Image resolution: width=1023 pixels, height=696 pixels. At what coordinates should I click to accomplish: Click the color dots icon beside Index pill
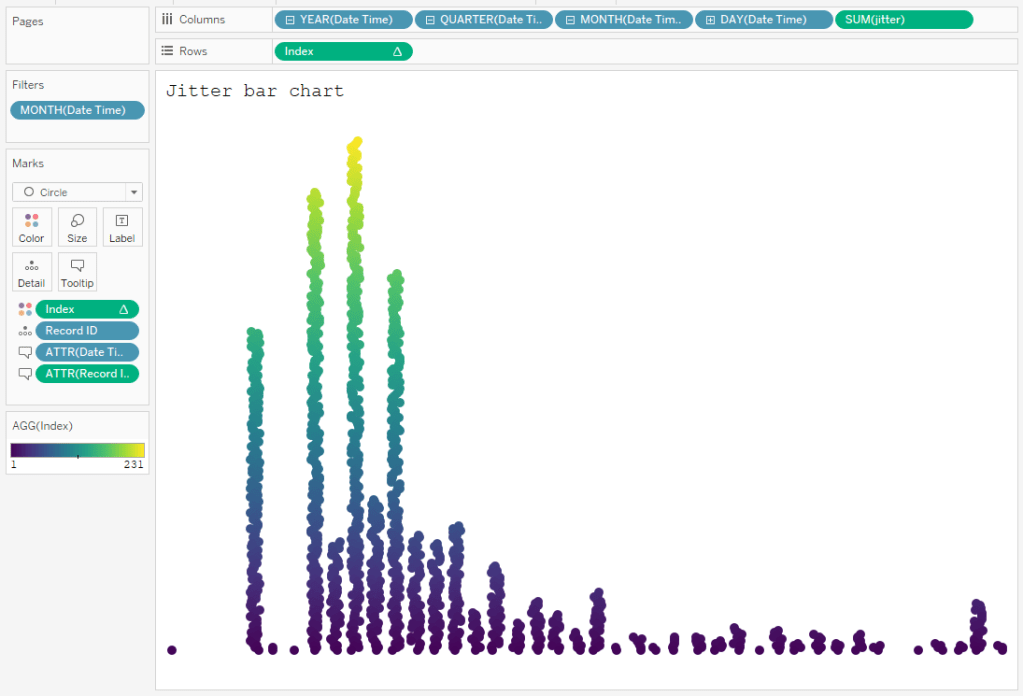coord(25,308)
